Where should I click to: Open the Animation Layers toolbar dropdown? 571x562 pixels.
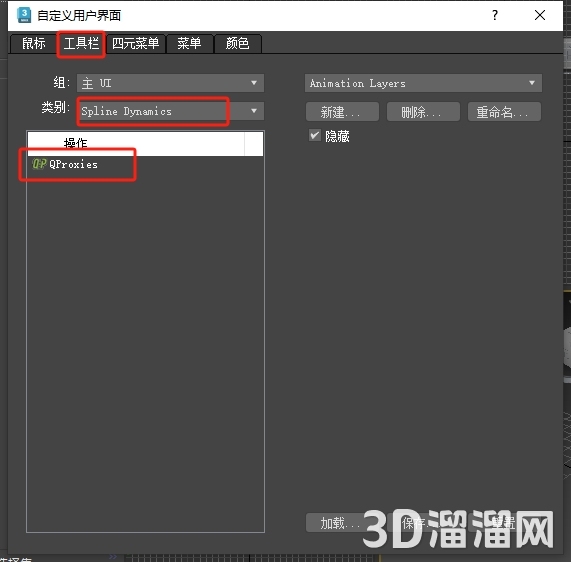click(423, 83)
